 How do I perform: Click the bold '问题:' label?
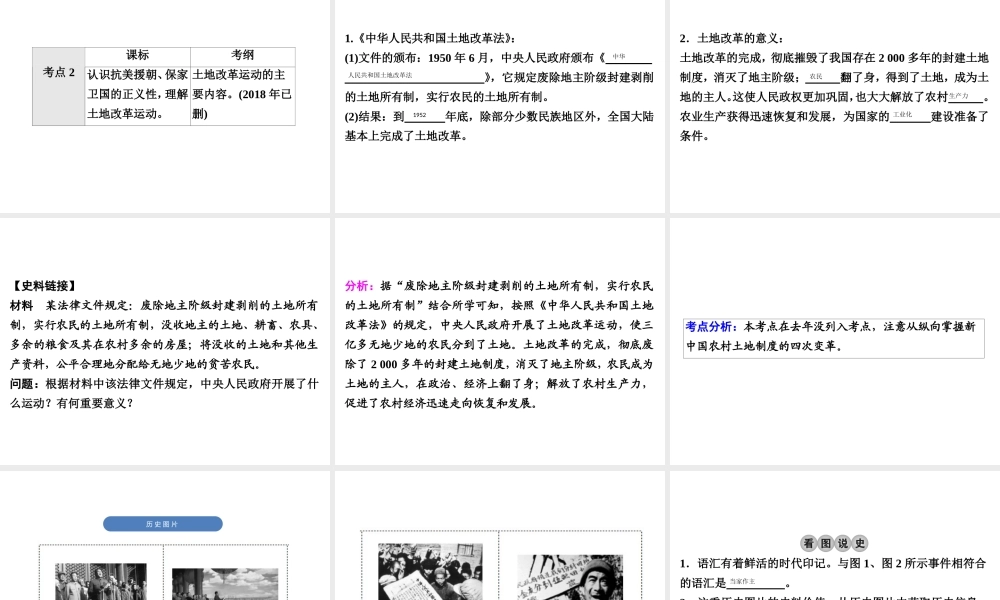pos(25,384)
